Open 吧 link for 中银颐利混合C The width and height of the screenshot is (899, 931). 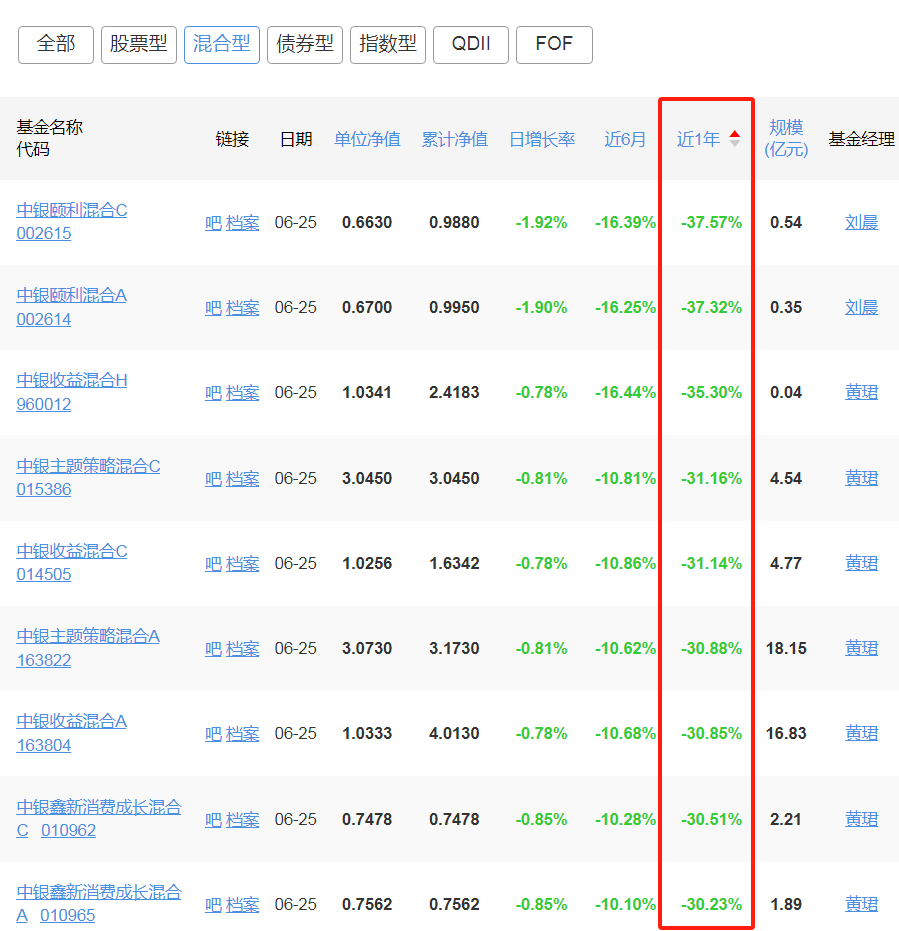point(213,223)
